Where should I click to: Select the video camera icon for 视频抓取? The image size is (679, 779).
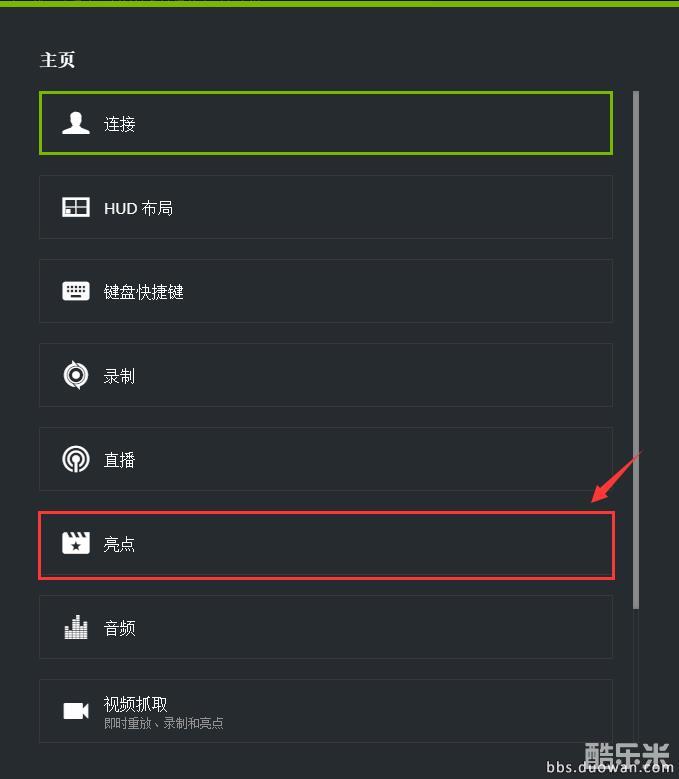click(x=76, y=711)
